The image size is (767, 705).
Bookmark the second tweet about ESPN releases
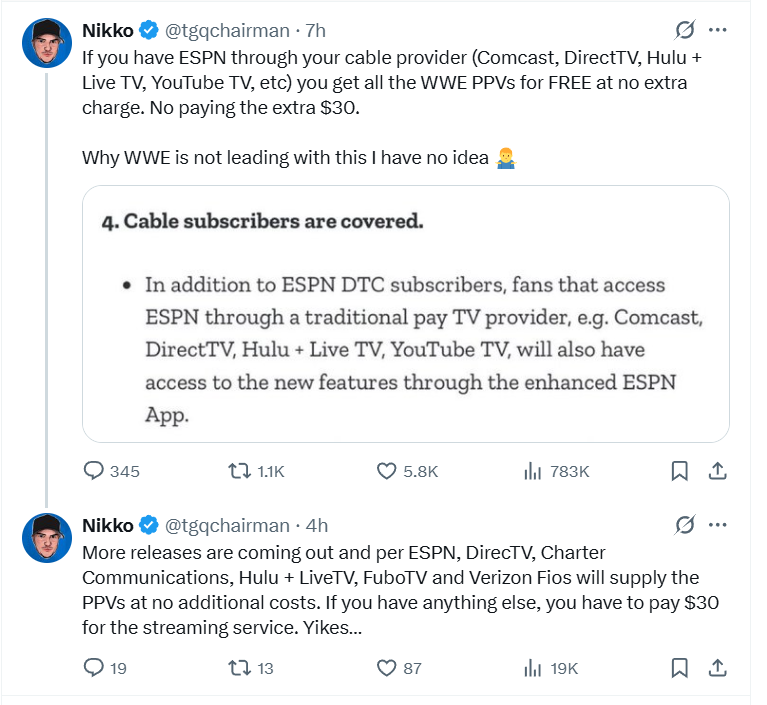point(679,667)
